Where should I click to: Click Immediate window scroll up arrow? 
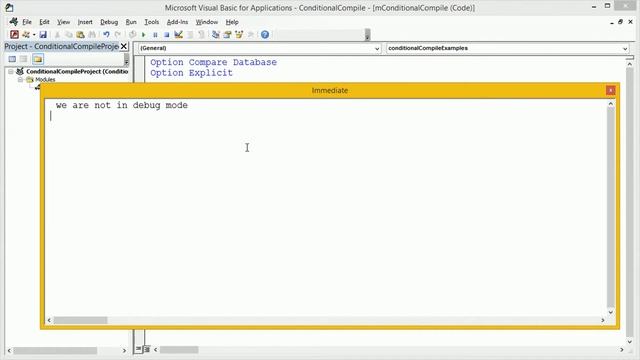[x=611, y=104]
